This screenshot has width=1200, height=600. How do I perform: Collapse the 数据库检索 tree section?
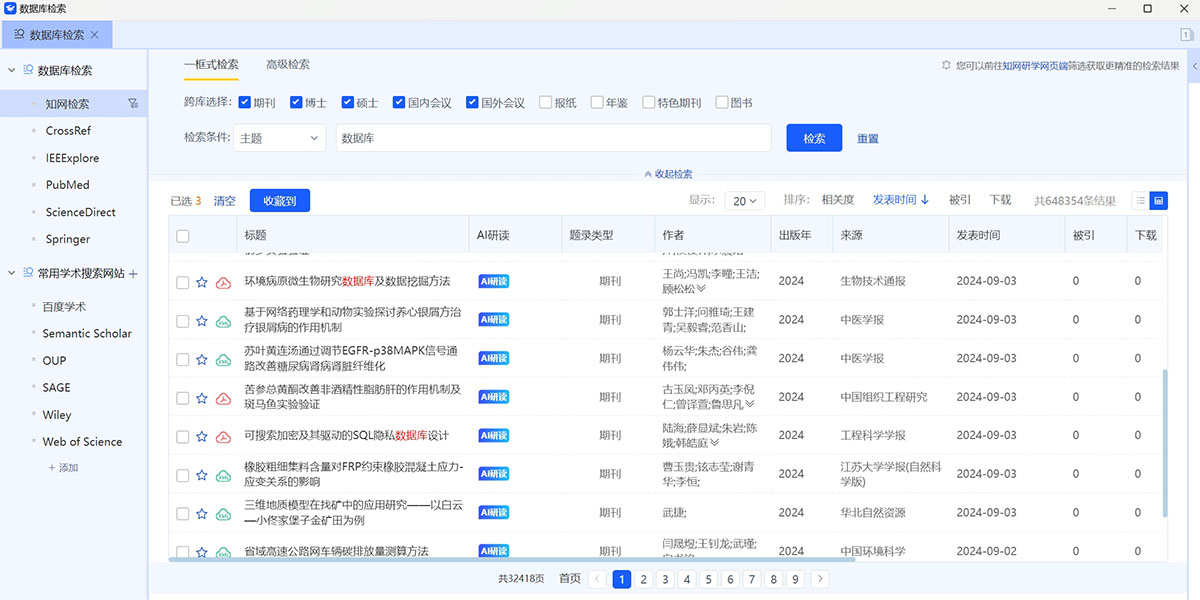(12, 71)
